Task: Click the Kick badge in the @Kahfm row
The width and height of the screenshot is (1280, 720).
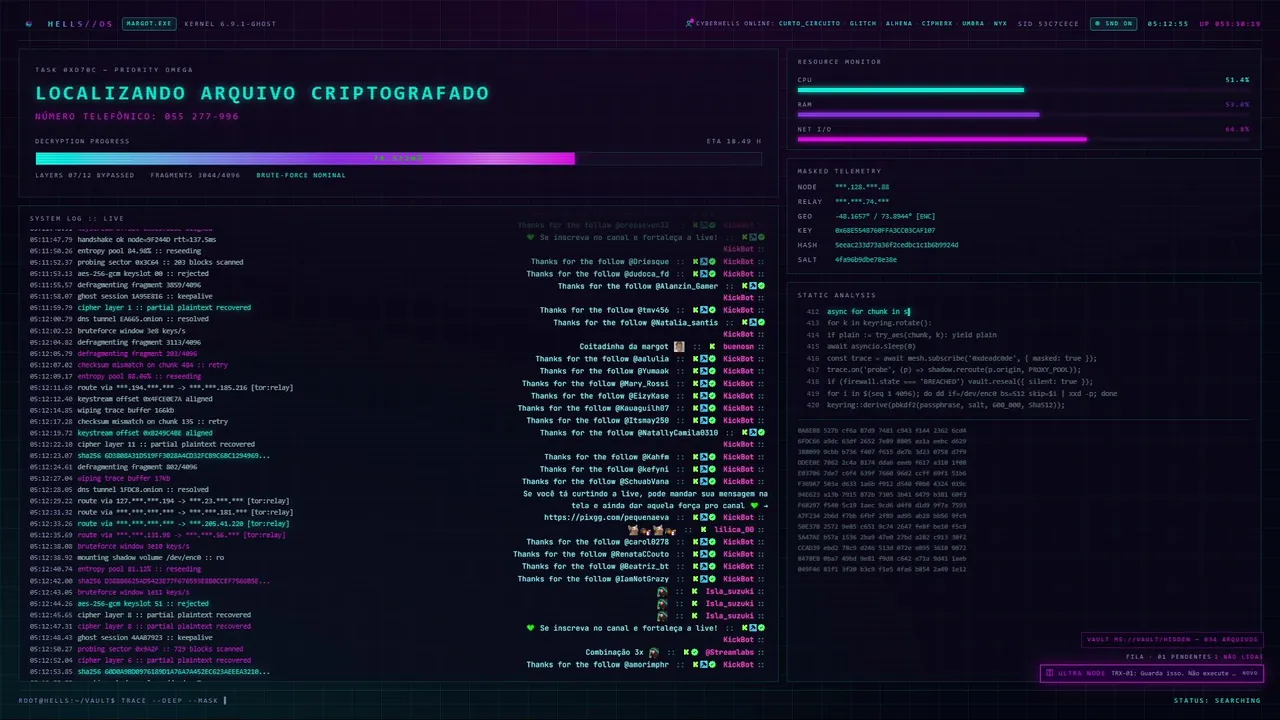Action: [x=694, y=457]
